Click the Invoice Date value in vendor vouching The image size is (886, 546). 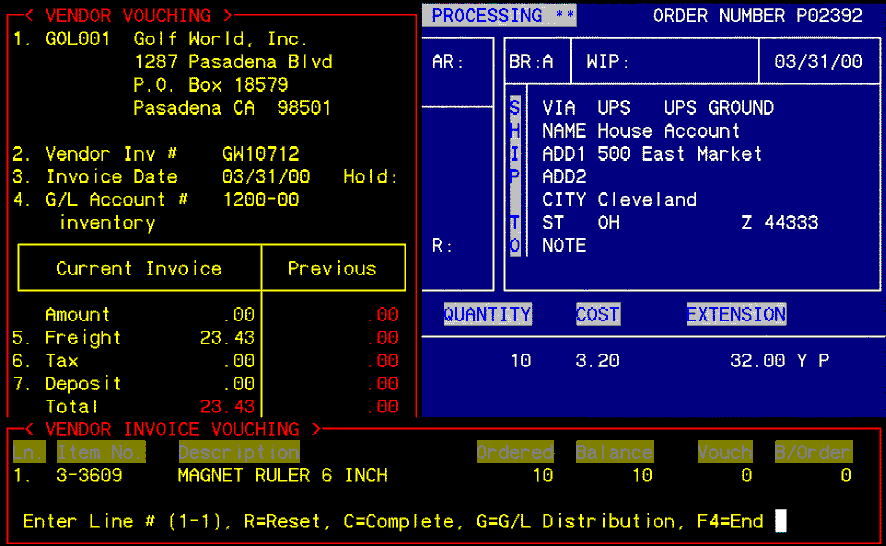pos(266,177)
